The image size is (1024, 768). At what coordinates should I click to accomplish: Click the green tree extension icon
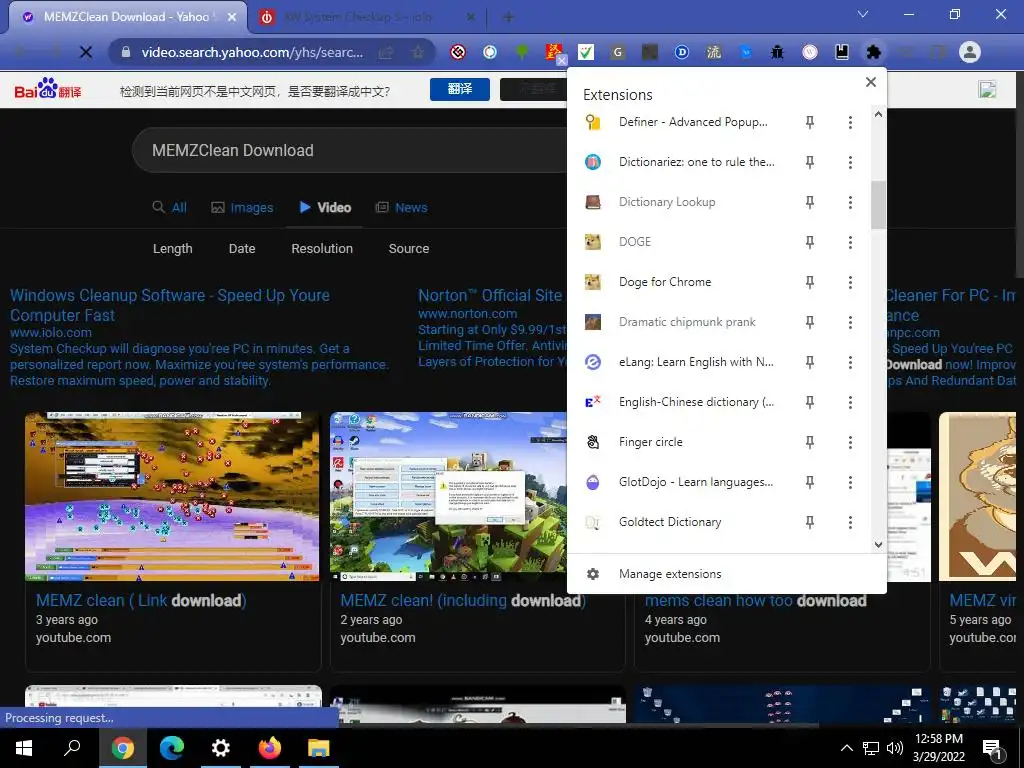[x=522, y=52]
